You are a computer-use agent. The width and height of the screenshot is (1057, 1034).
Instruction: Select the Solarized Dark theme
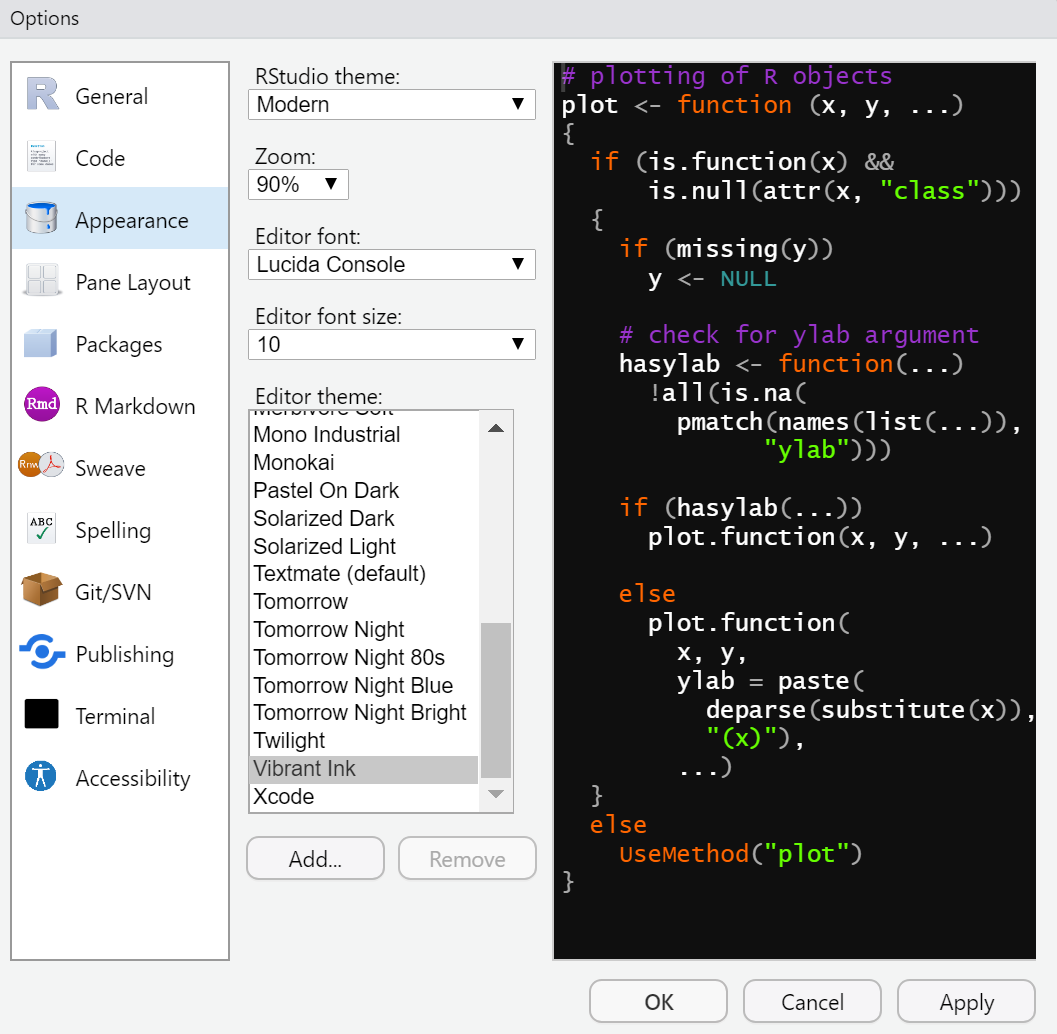click(364, 518)
